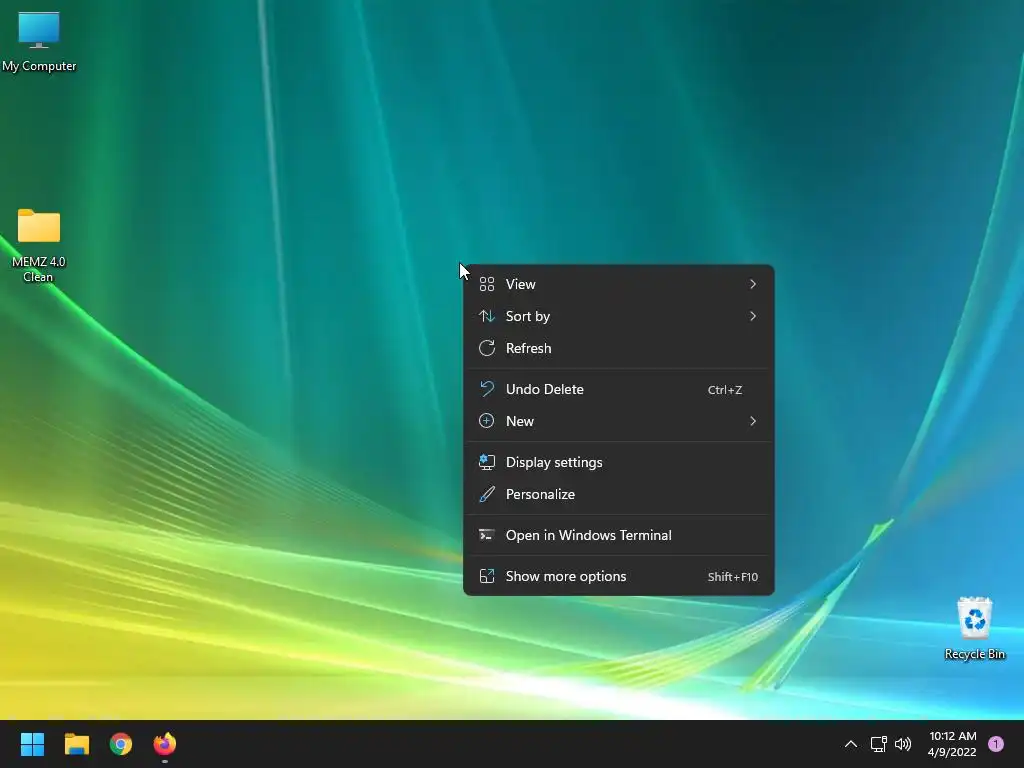Open the Sort by submenu
Viewport: 1024px width, 768px height.
point(618,316)
